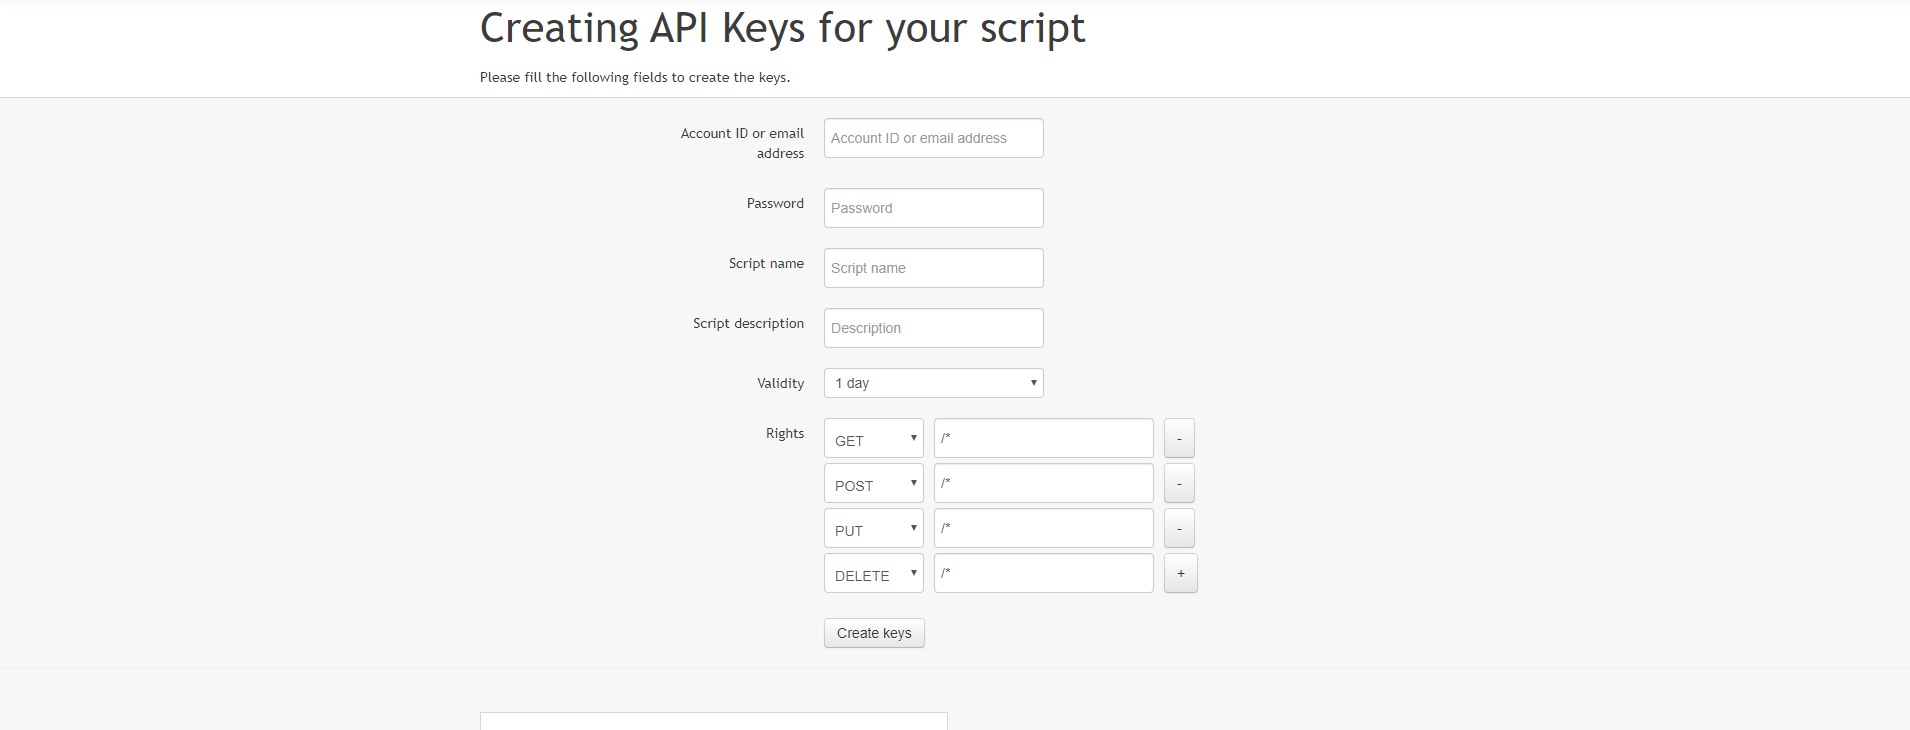Click the empty box below the form
Screen dimensions: 1910x730
pyautogui.click(x=713, y=721)
